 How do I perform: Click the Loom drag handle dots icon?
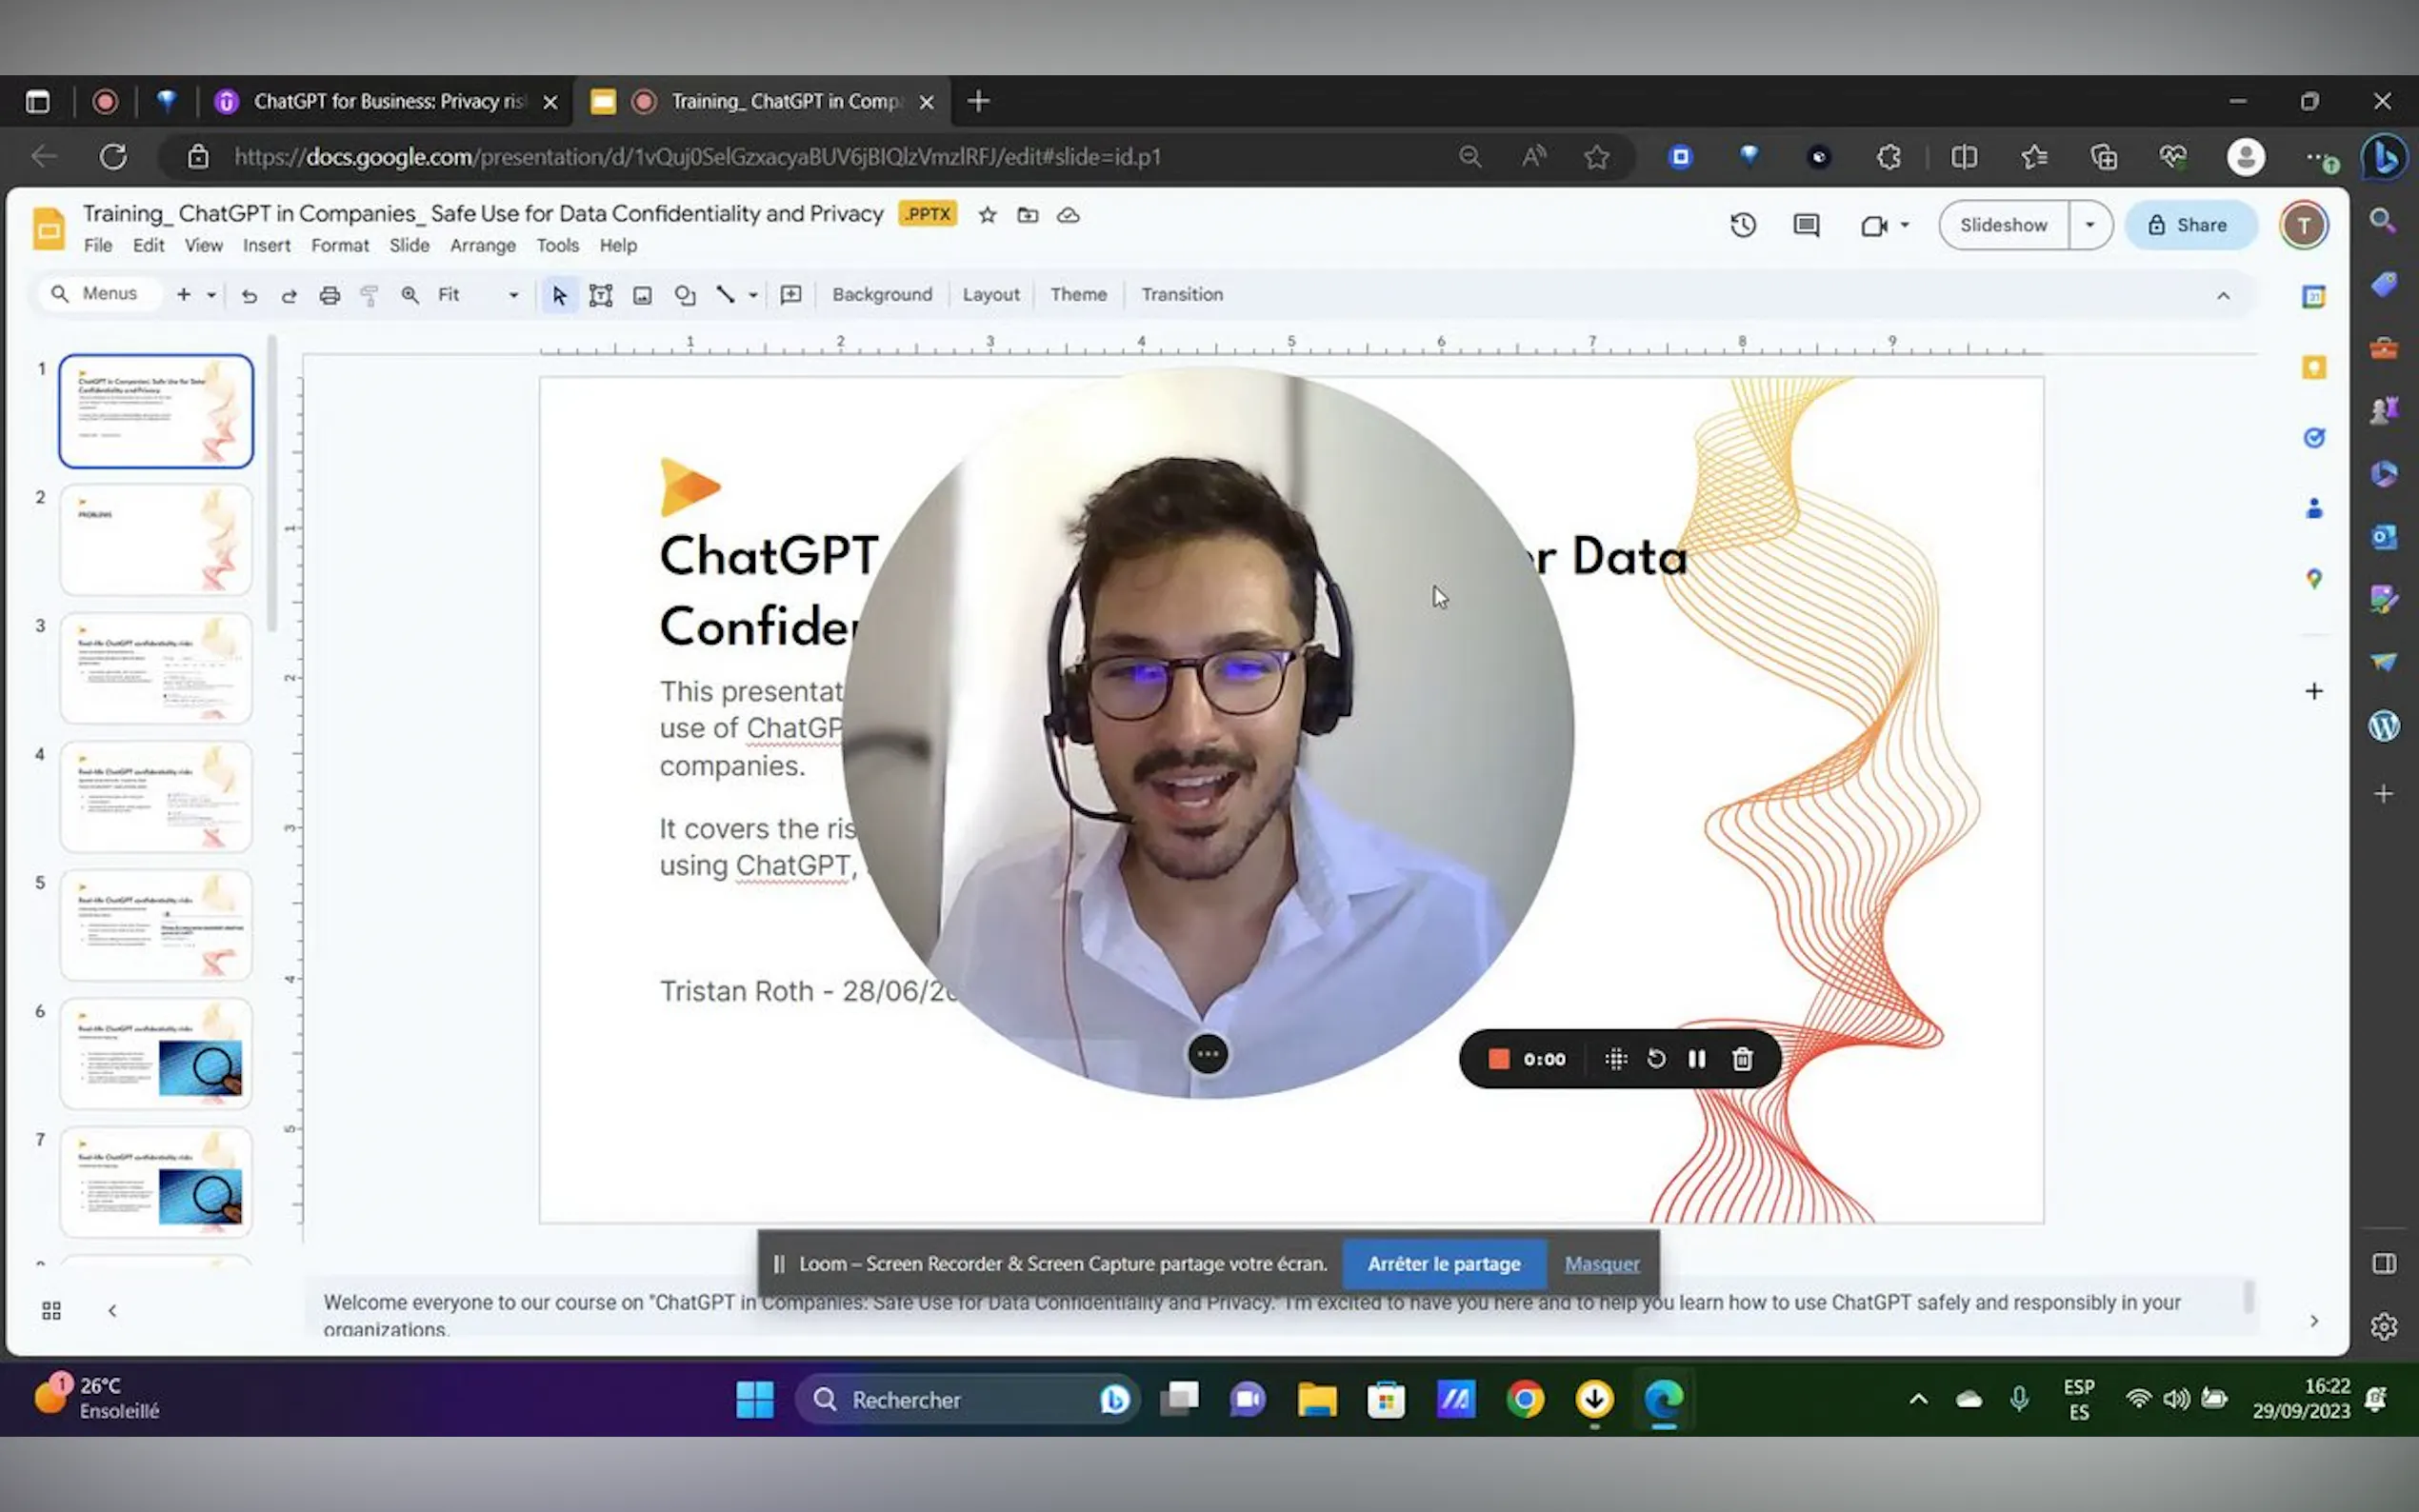[x=1616, y=1059]
